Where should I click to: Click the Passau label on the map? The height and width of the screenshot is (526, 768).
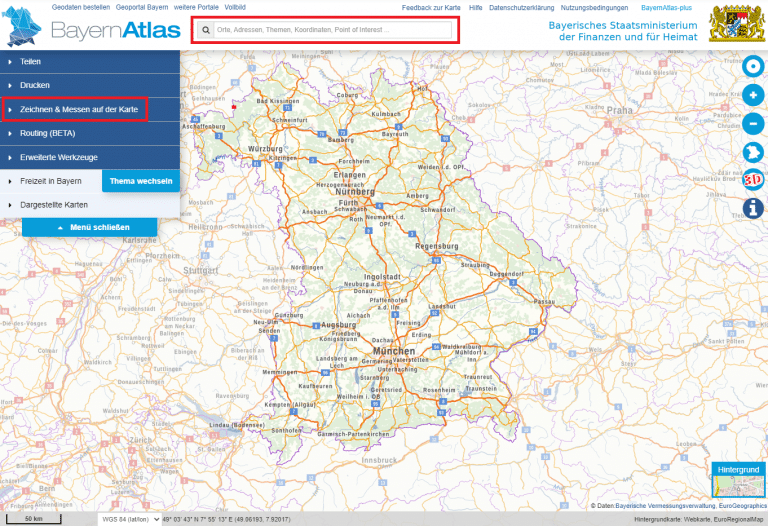[x=544, y=302]
